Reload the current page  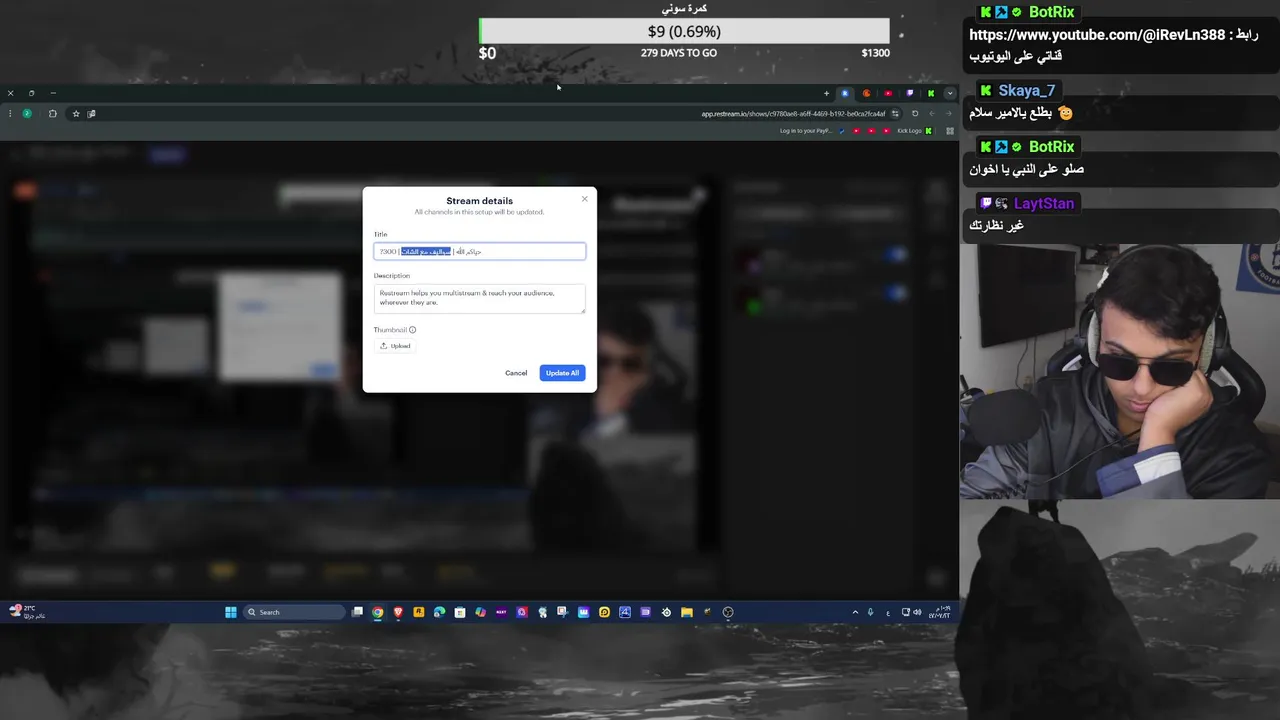pos(914,114)
